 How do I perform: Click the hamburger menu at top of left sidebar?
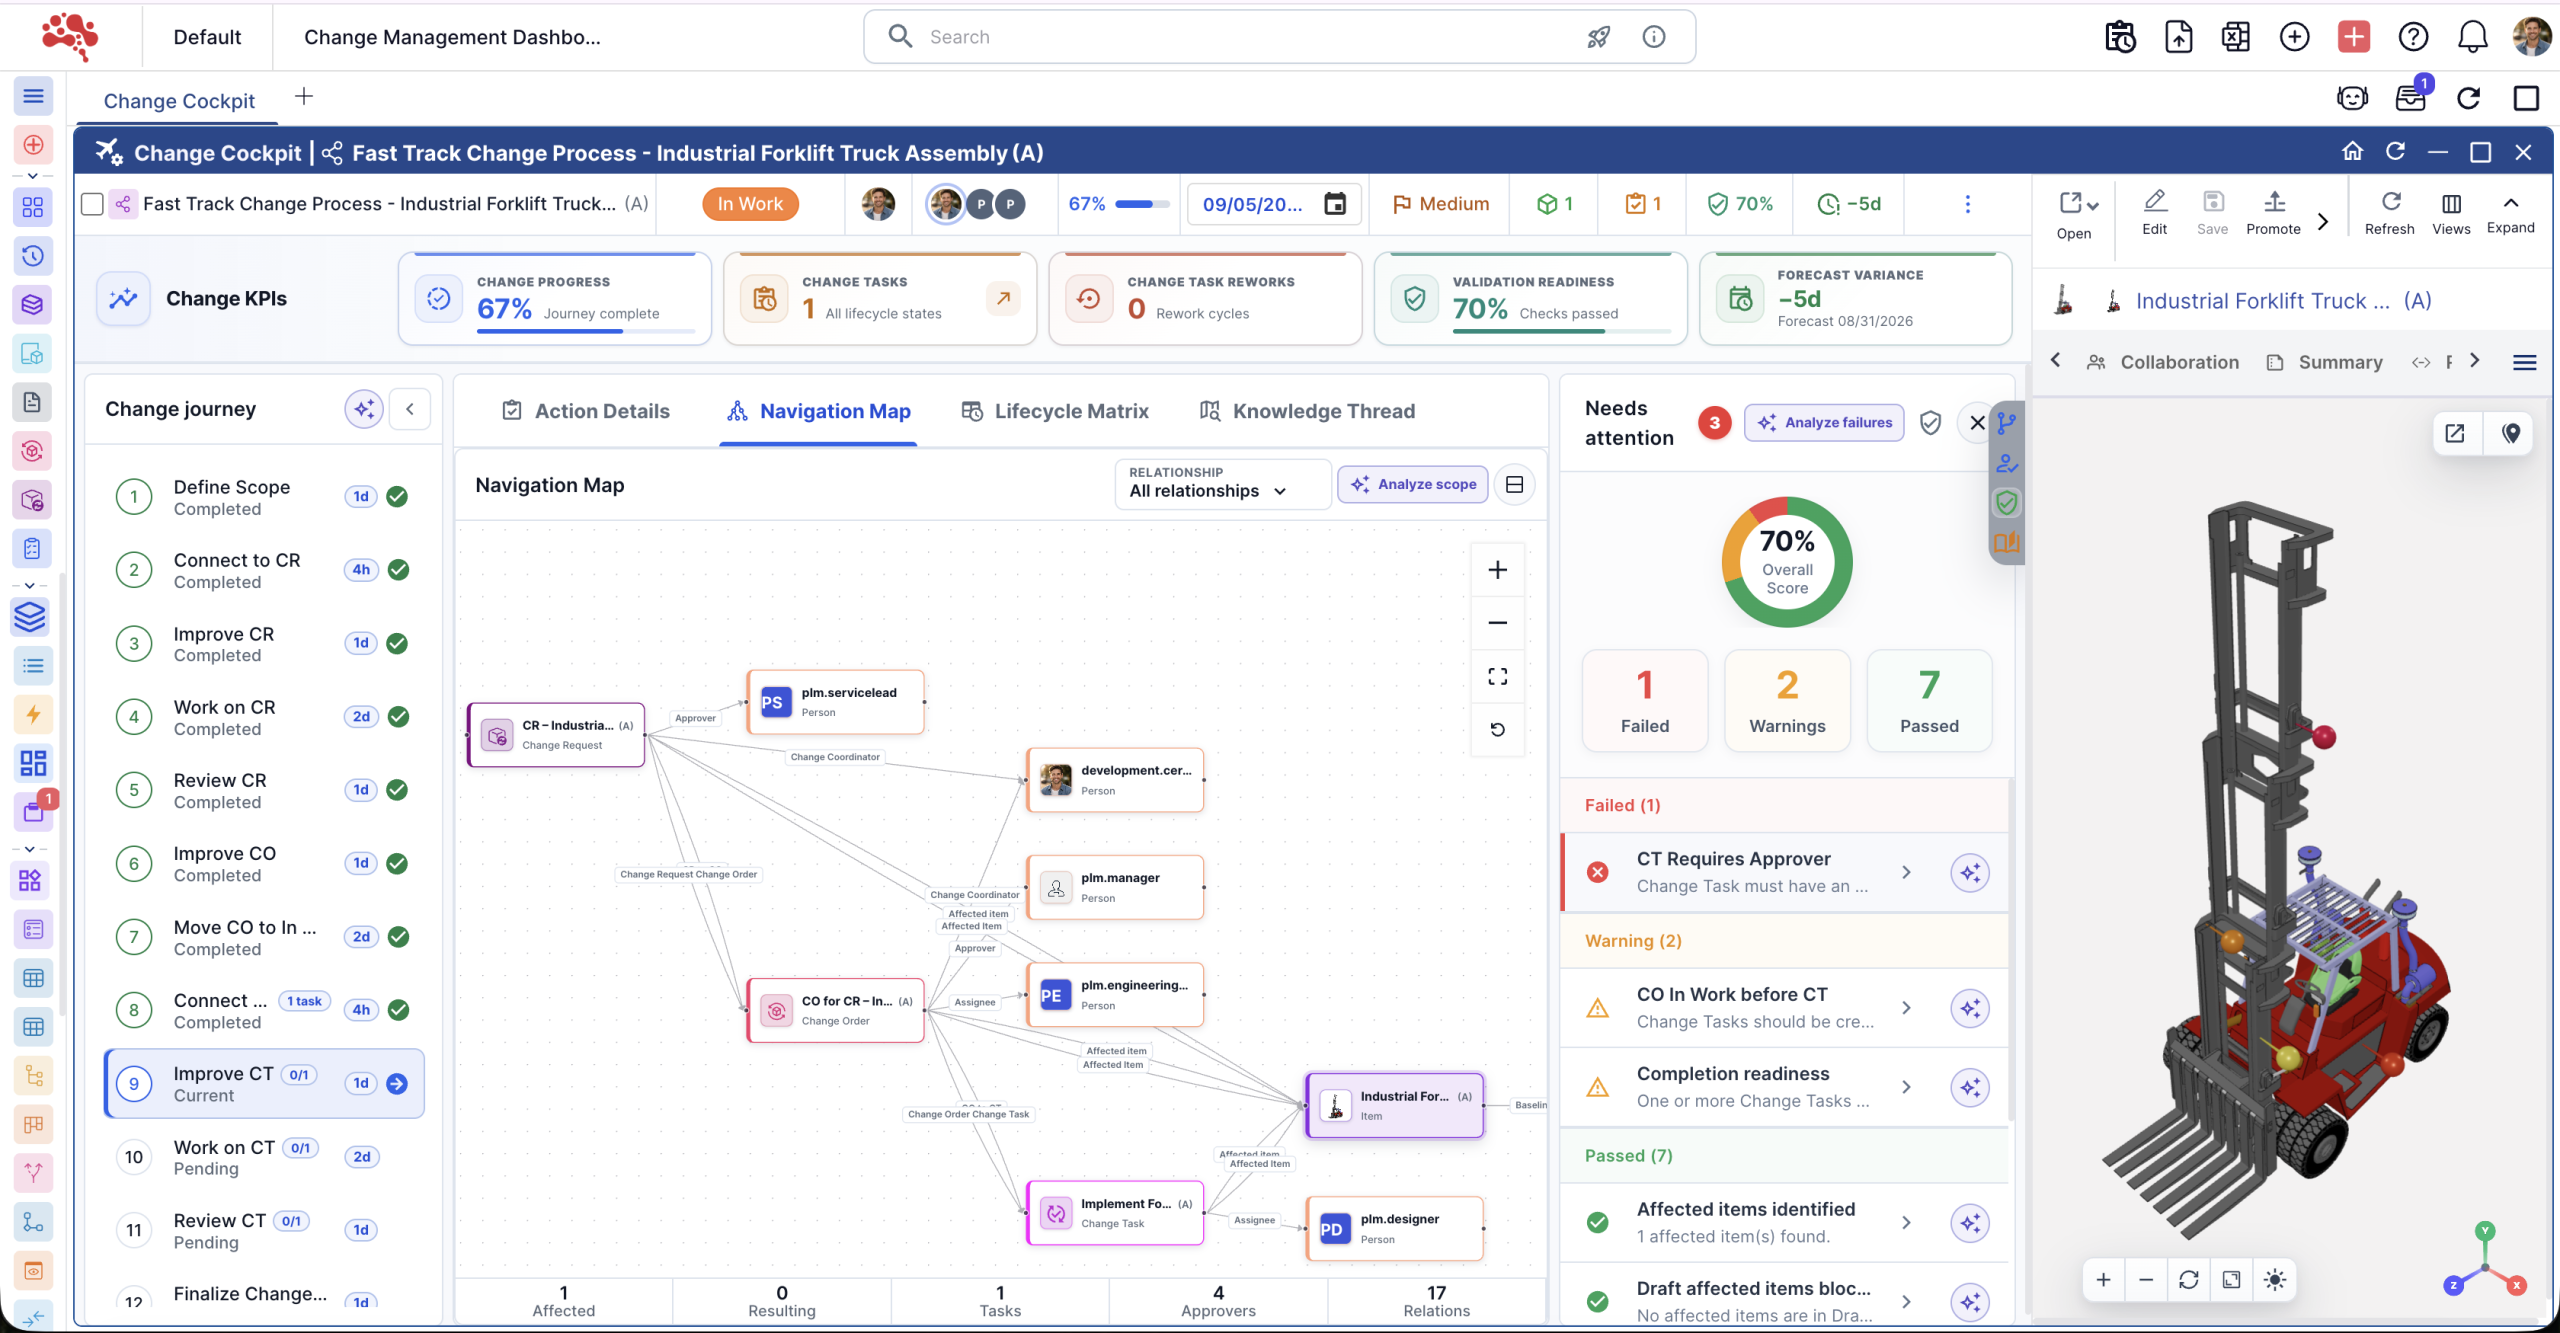(x=33, y=96)
